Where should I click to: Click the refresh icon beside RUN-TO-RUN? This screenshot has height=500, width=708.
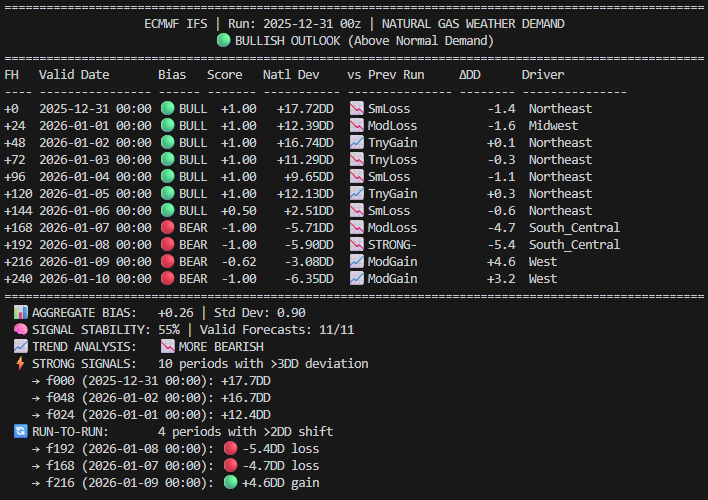pos(21,431)
